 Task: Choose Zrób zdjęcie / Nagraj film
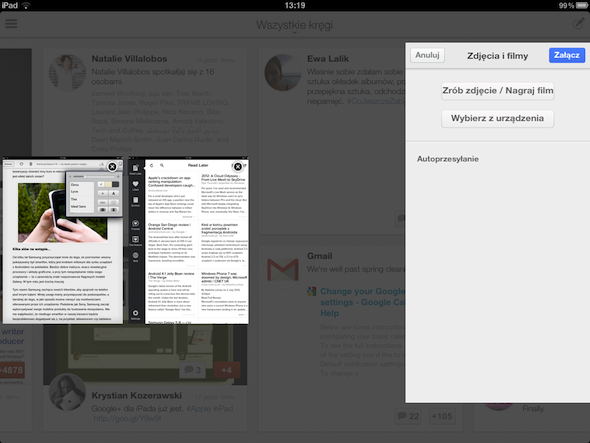click(x=497, y=91)
